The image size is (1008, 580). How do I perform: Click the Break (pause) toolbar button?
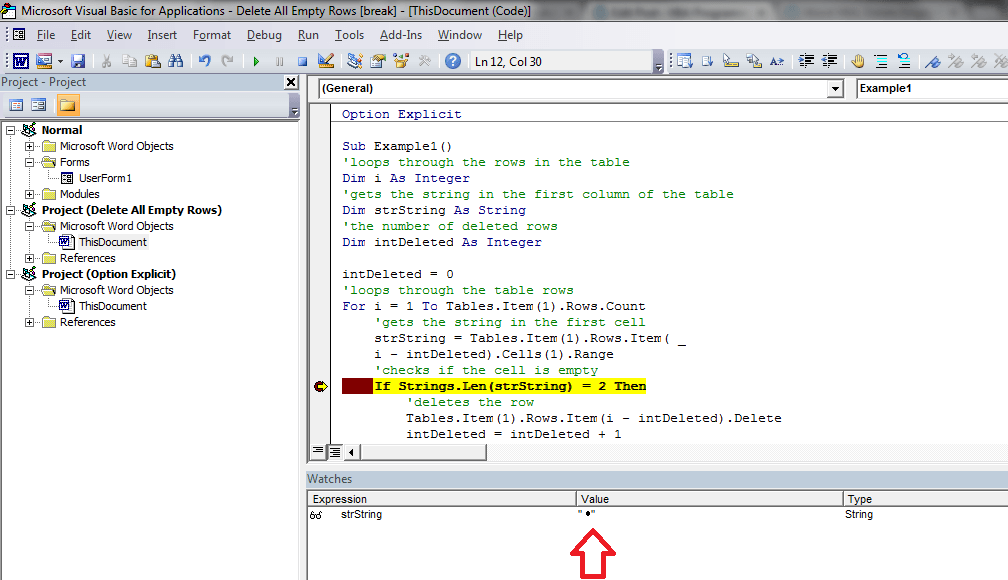coord(279,61)
